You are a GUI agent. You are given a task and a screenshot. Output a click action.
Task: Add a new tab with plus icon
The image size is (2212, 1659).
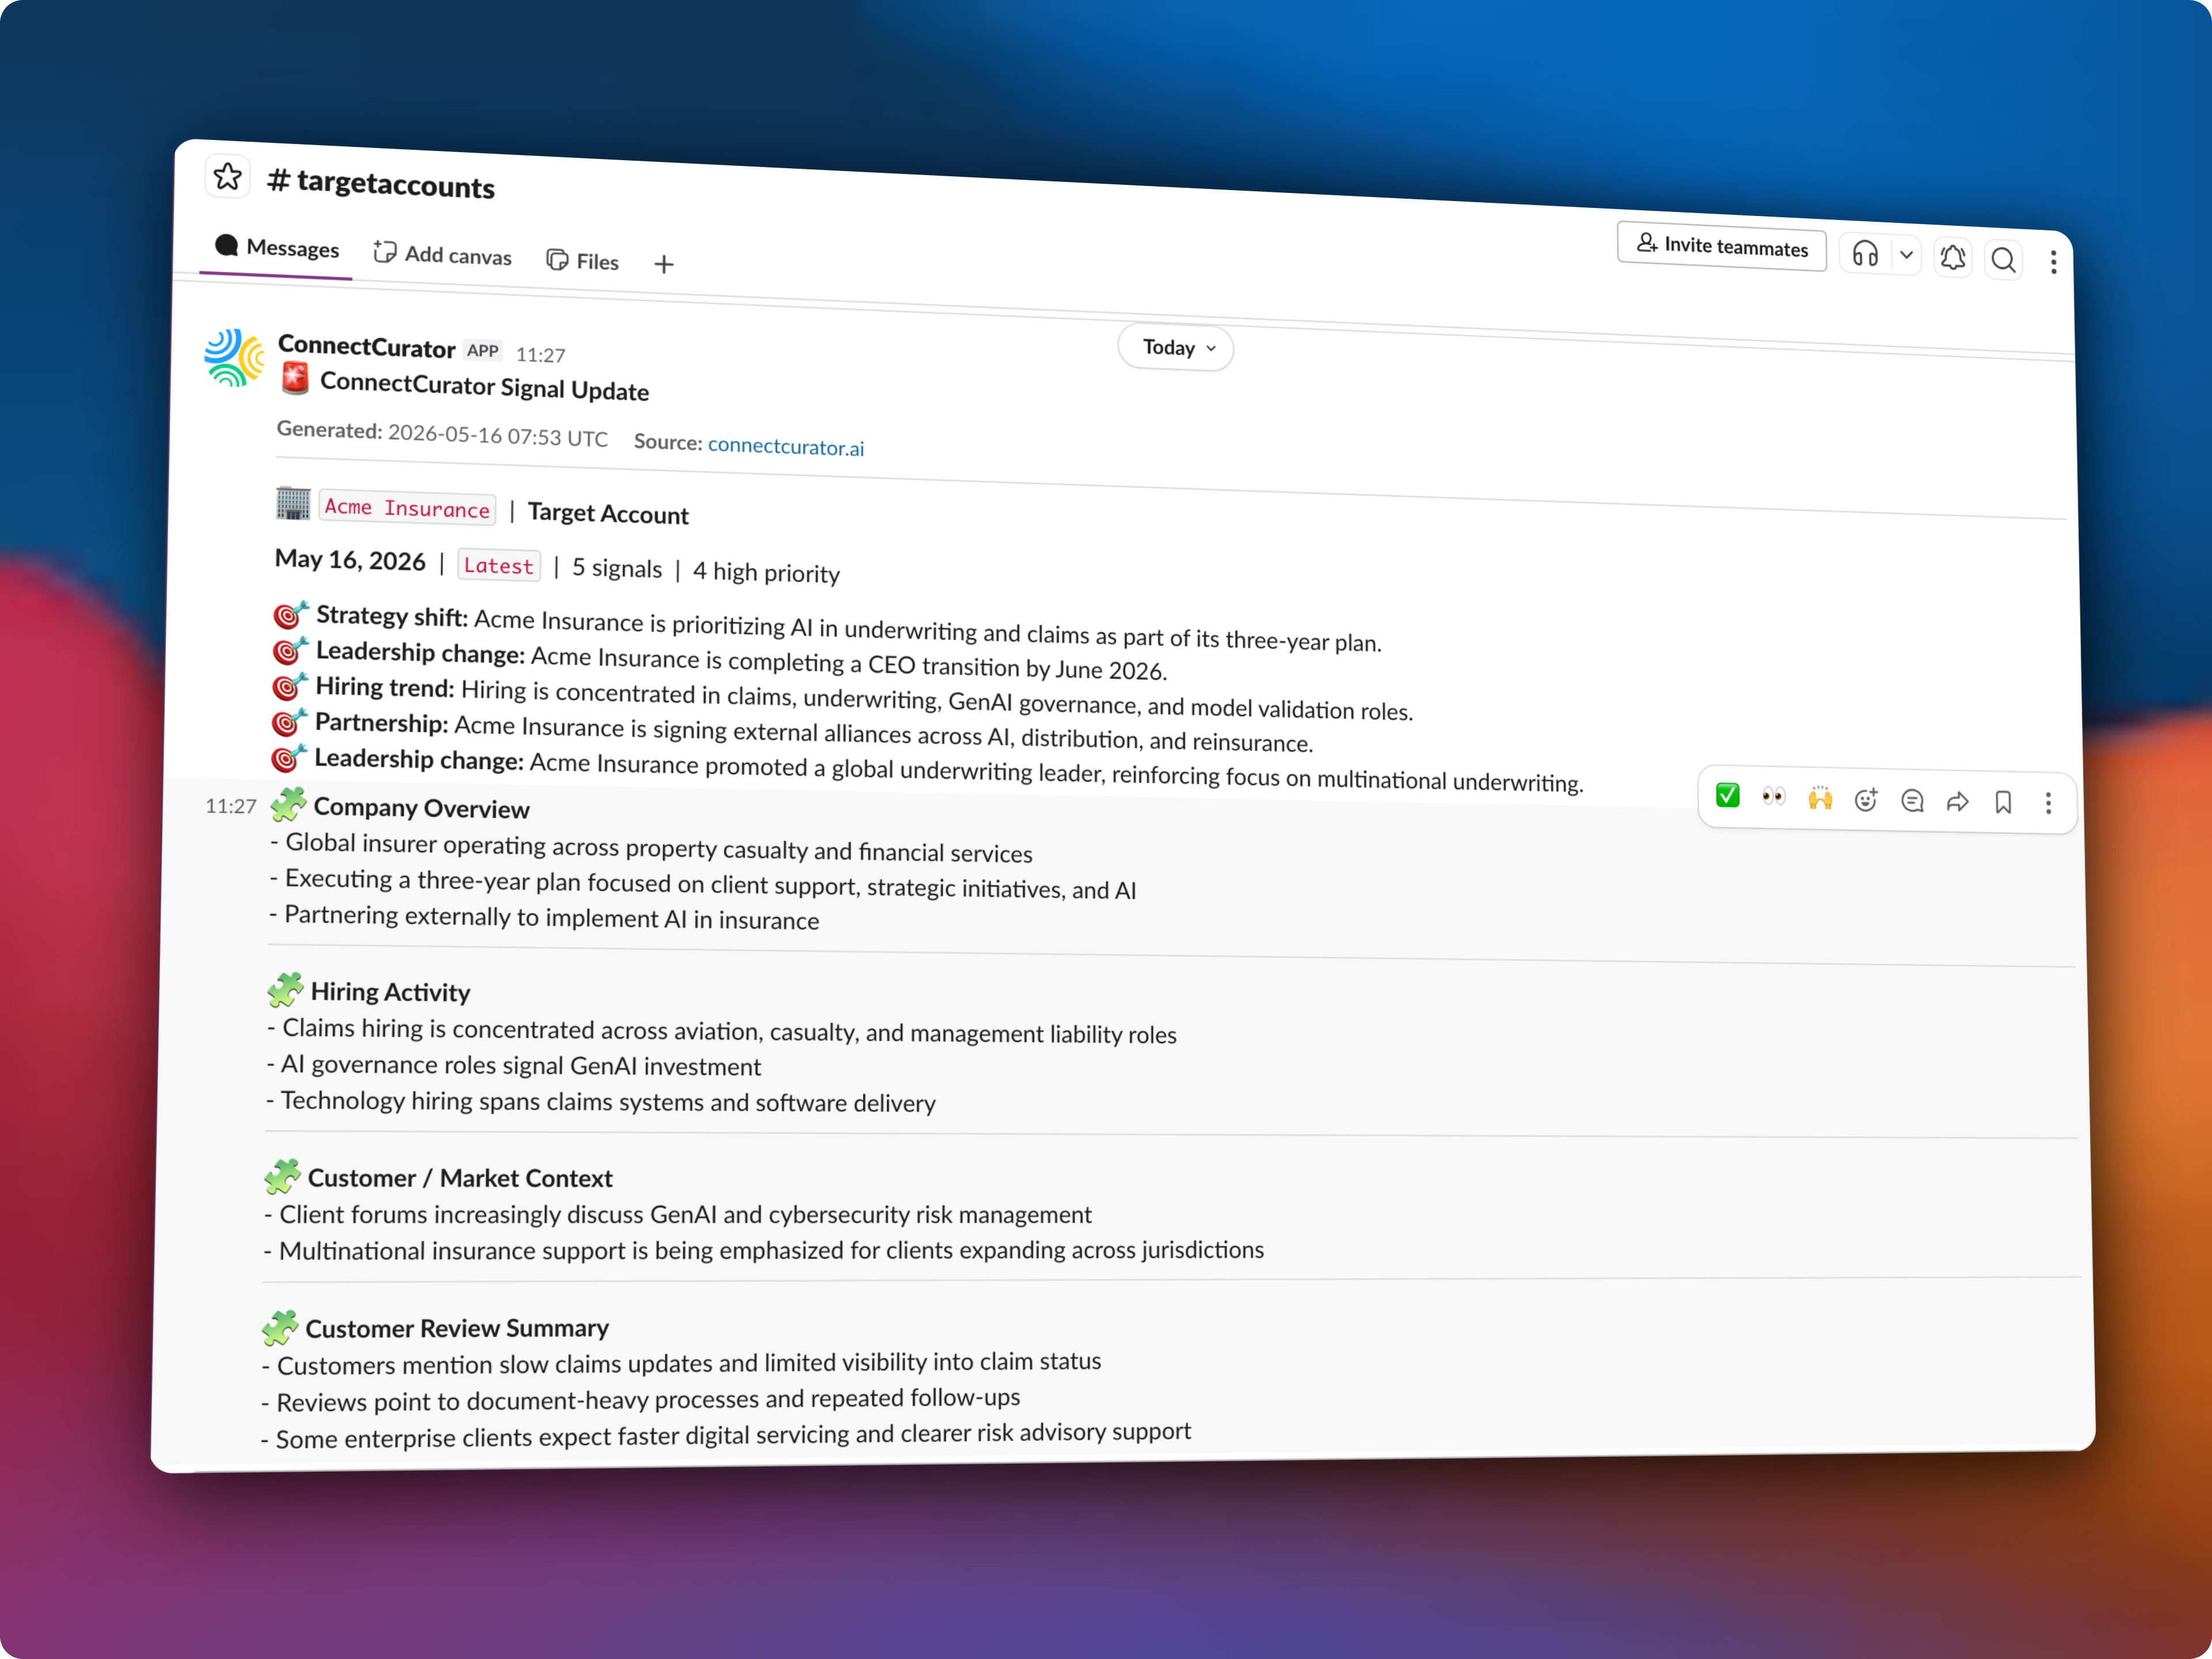click(664, 264)
